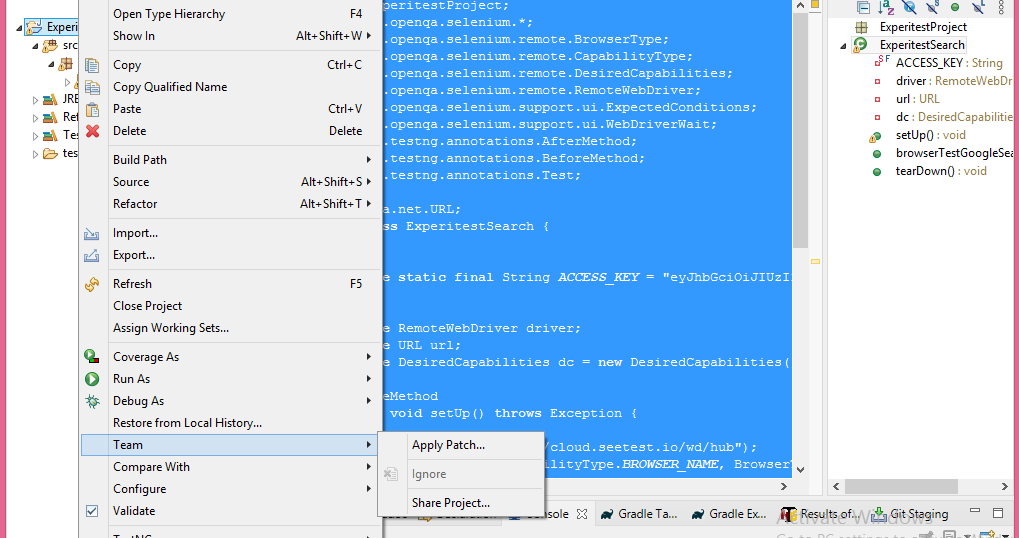Expand the Referenced Libraries node
This screenshot has height=538, width=1019.
point(36,118)
